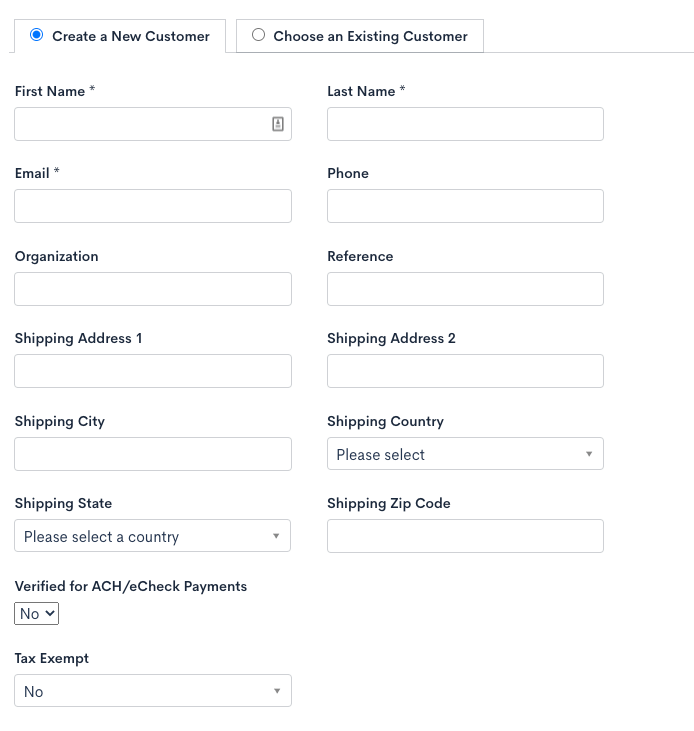Viewport: 694px width, 731px height.
Task: Expand the Tax Exempt dropdown
Action: (152, 691)
